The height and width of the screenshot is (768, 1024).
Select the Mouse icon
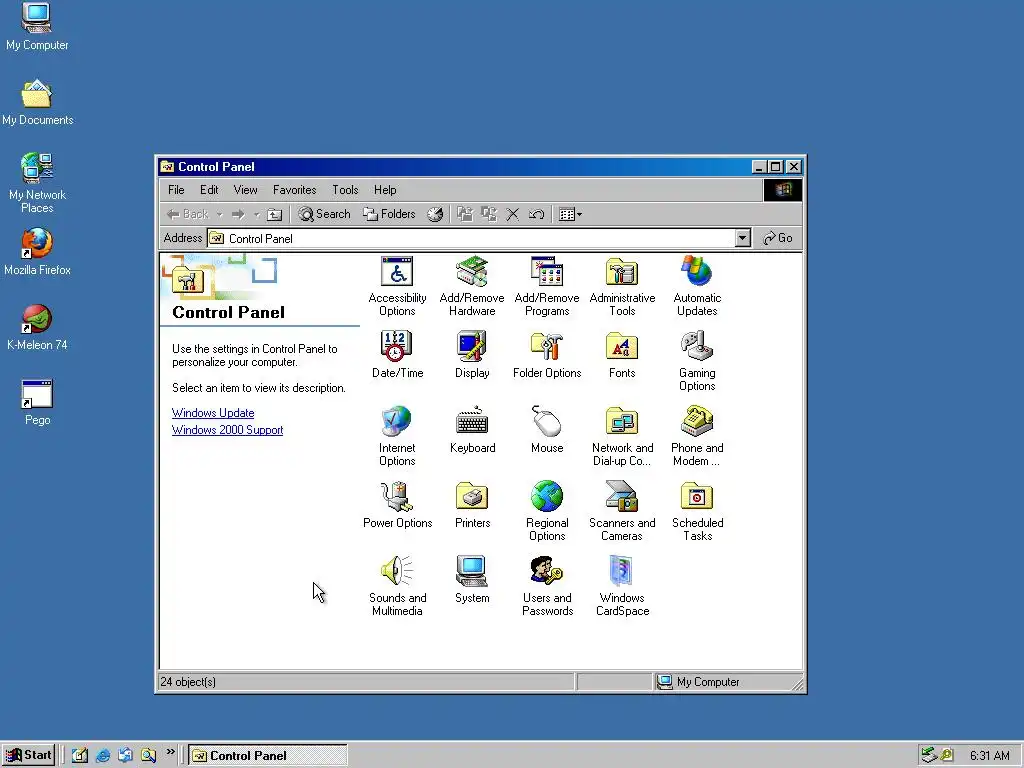pos(547,429)
